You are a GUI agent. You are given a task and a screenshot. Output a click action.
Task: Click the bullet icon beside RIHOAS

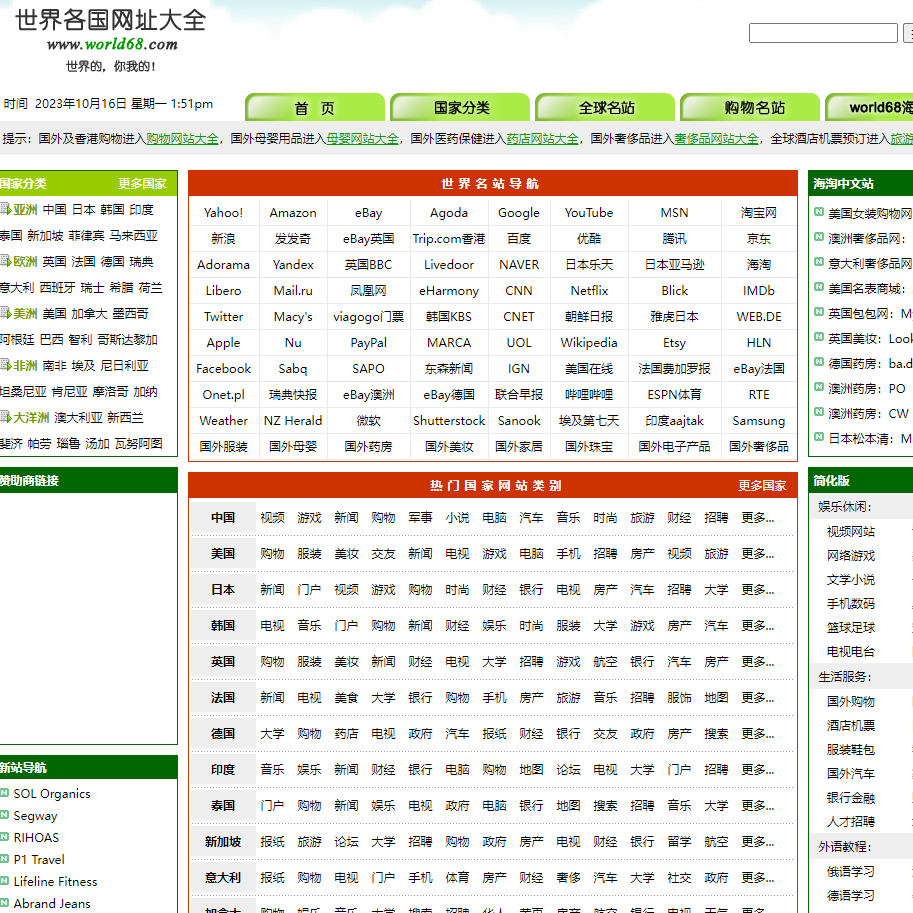[x=4, y=837]
